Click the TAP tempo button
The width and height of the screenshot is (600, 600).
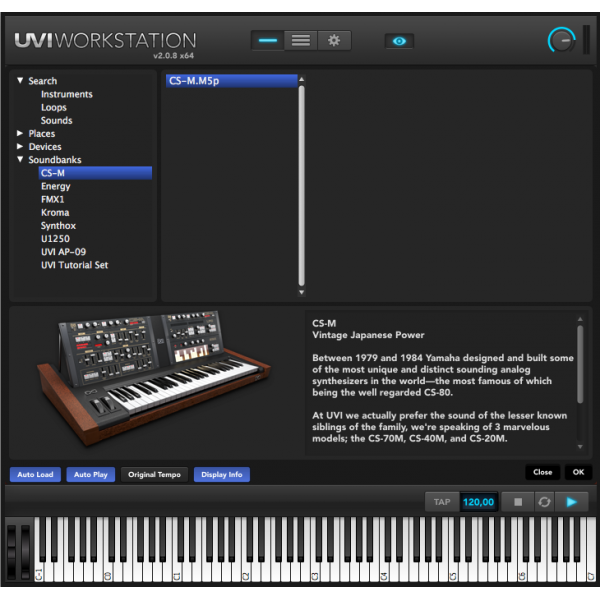click(442, 502)
